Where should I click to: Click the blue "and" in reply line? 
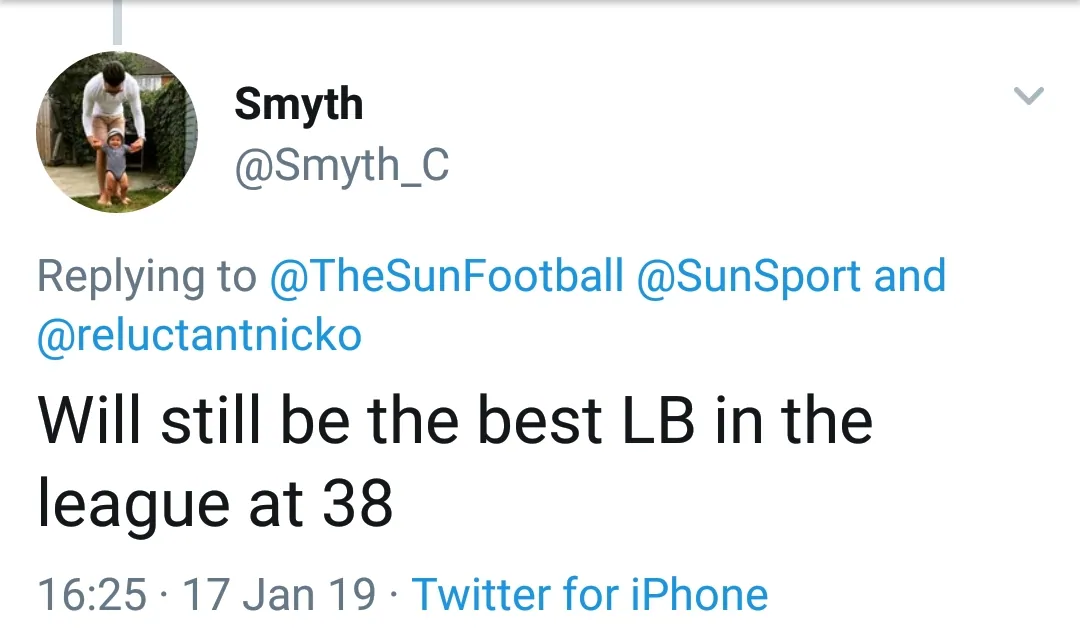coord(909,276)
